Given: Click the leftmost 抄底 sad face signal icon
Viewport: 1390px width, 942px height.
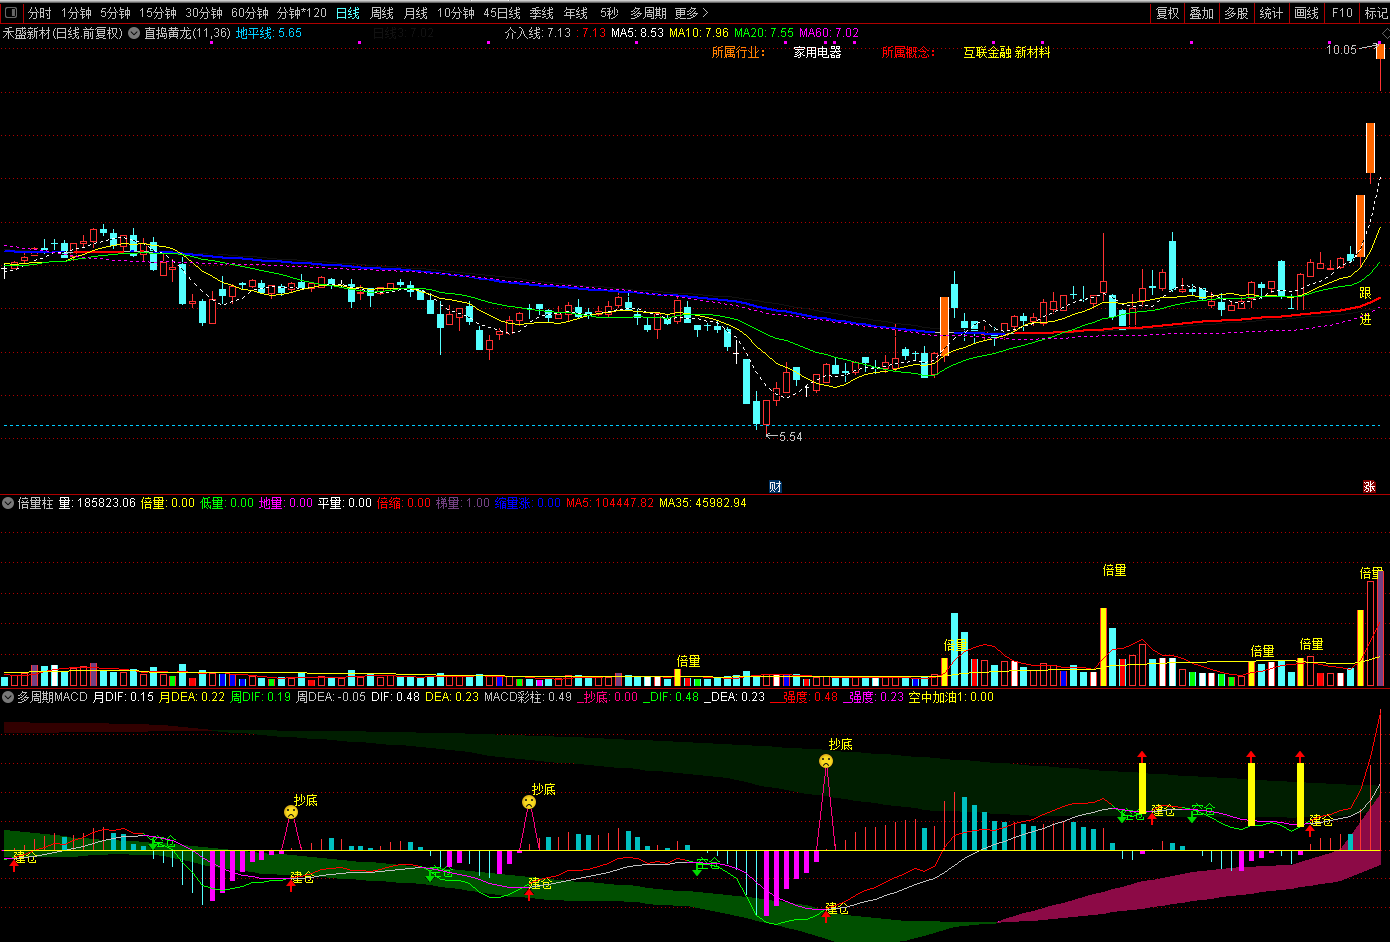Looking at the screenshot, I should [291, 813].
